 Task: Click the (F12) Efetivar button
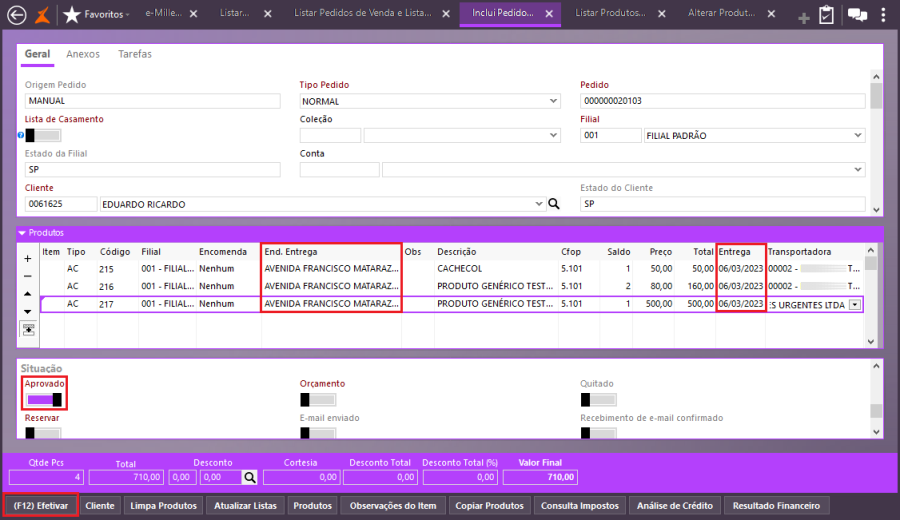[41, 506]
